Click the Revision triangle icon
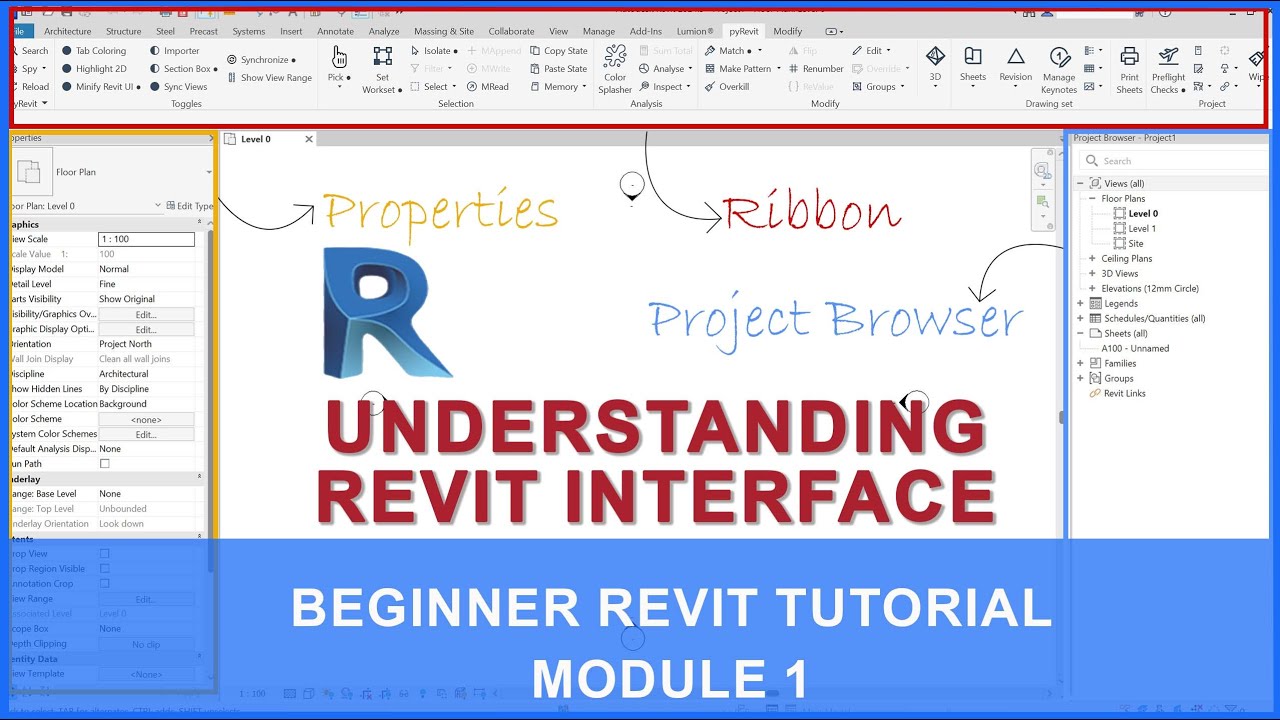1280x720 pixels. click(1015, 56)
